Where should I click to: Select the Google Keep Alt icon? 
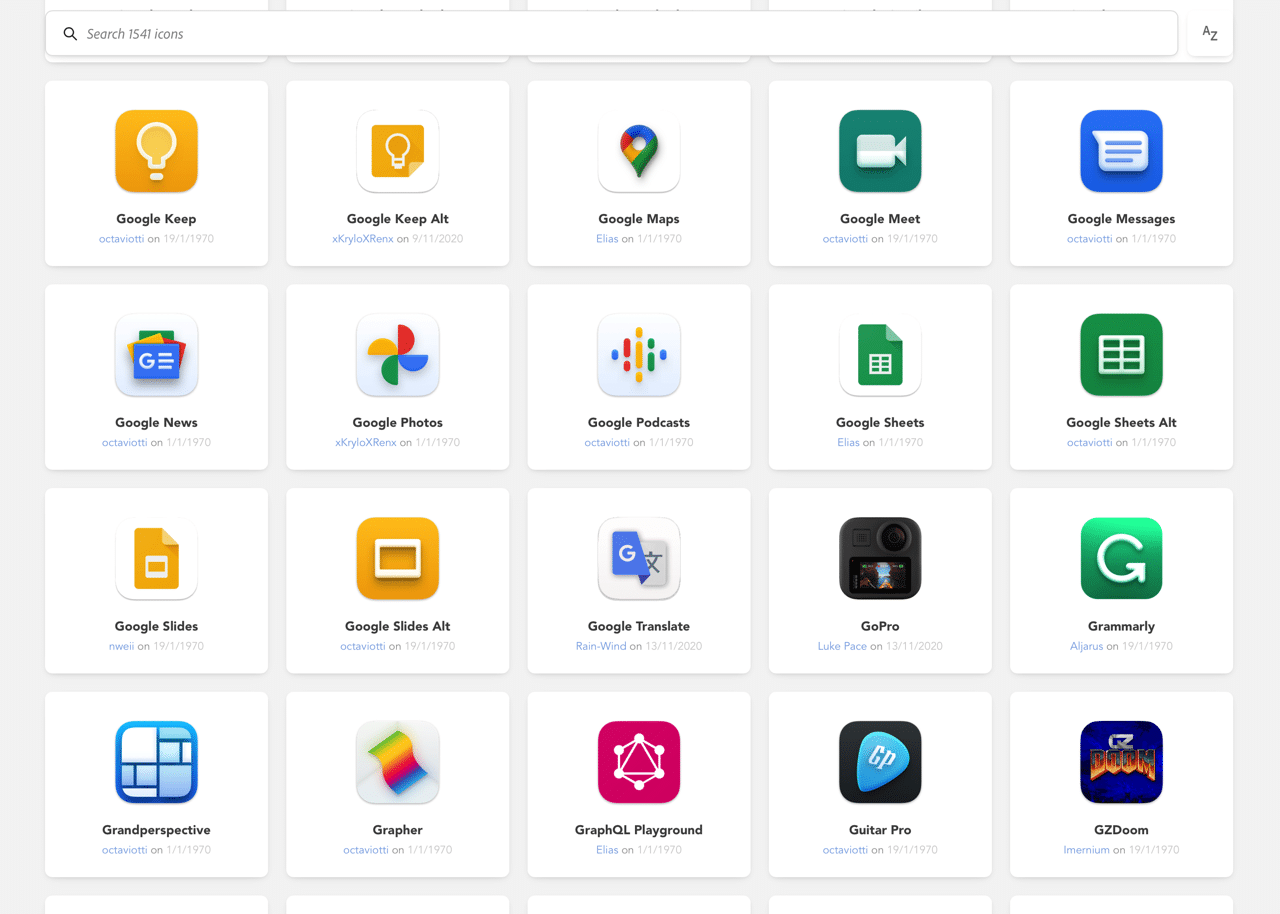click(x=398, y=151)
